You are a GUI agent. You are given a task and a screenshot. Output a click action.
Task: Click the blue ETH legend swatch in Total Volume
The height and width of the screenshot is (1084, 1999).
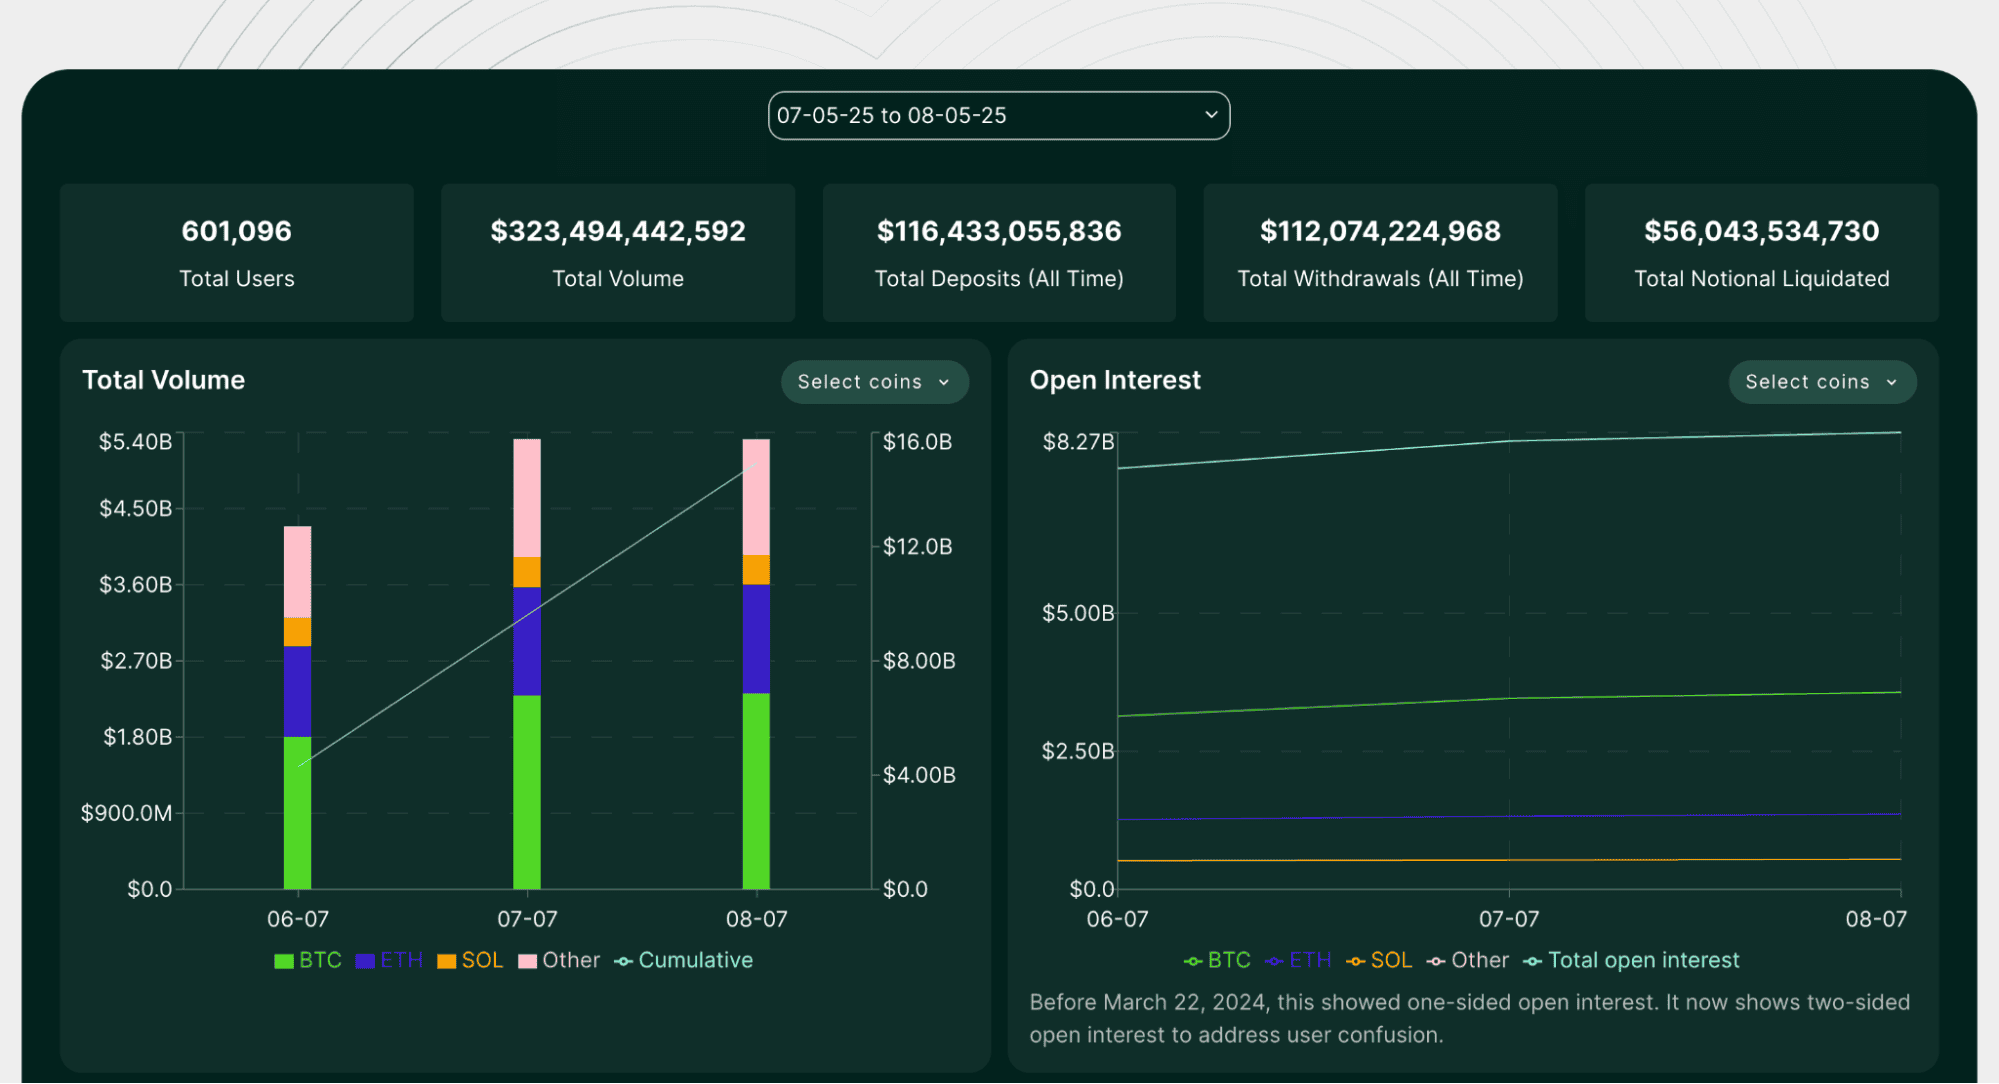pos(365,961)
